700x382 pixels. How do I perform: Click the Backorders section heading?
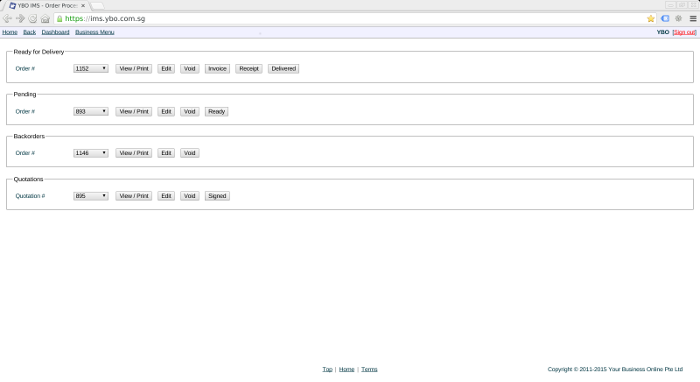[x=29, y=136]
